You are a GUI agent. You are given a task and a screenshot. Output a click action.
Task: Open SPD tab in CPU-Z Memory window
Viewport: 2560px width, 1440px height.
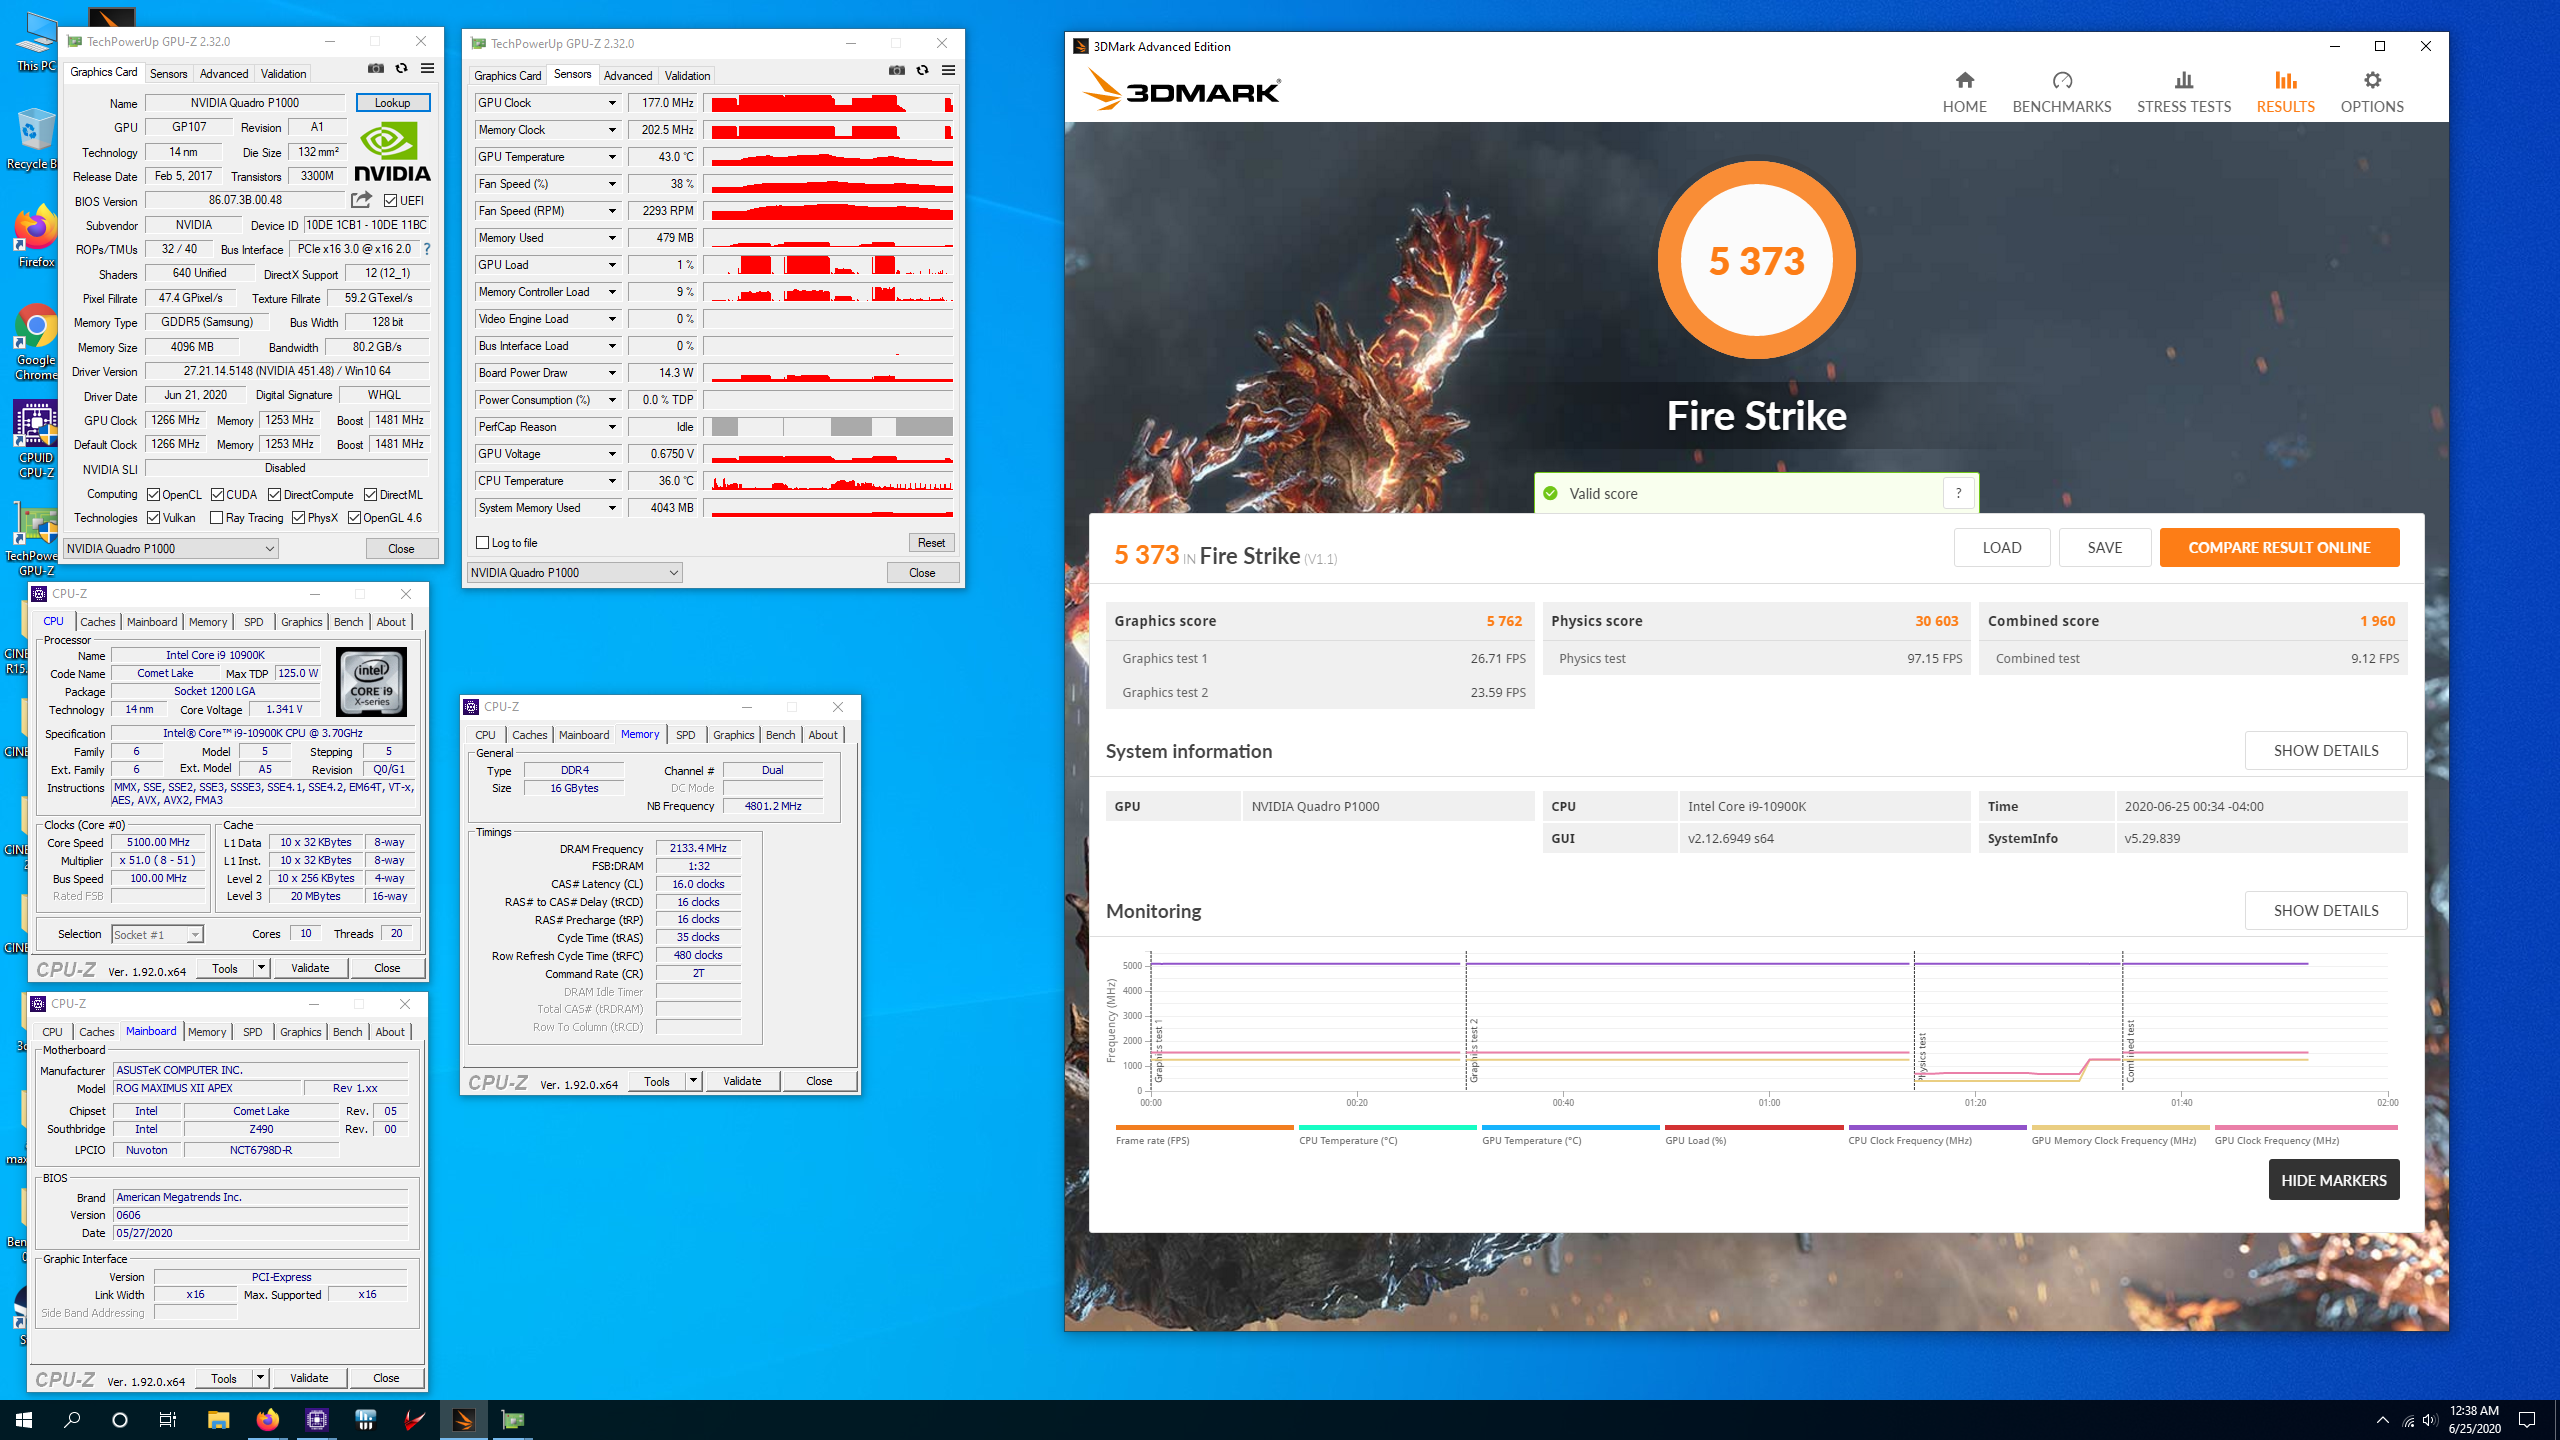click(x=685, y=735)
